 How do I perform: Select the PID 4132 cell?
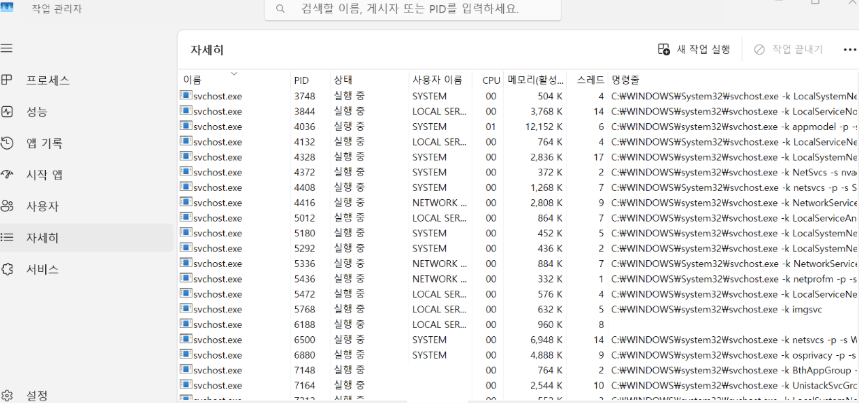(305, 141)
